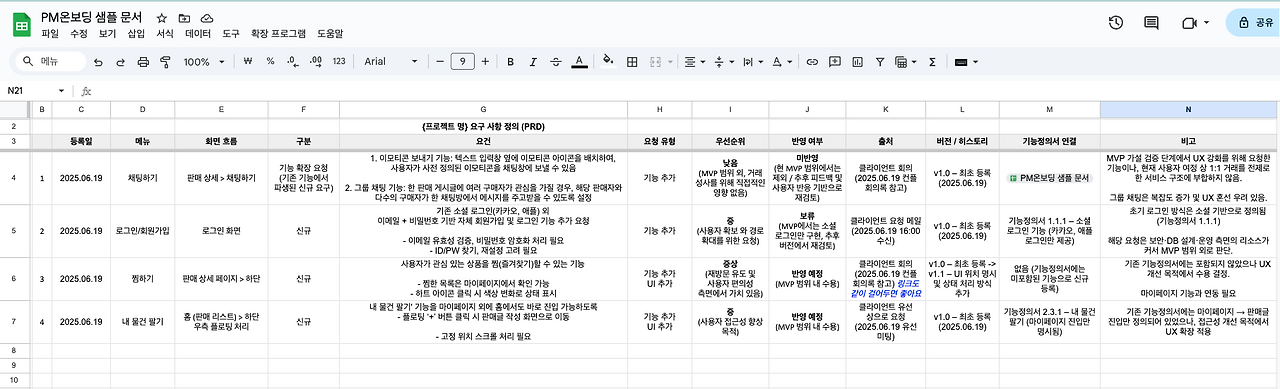Open the 보기 menu

108,33
